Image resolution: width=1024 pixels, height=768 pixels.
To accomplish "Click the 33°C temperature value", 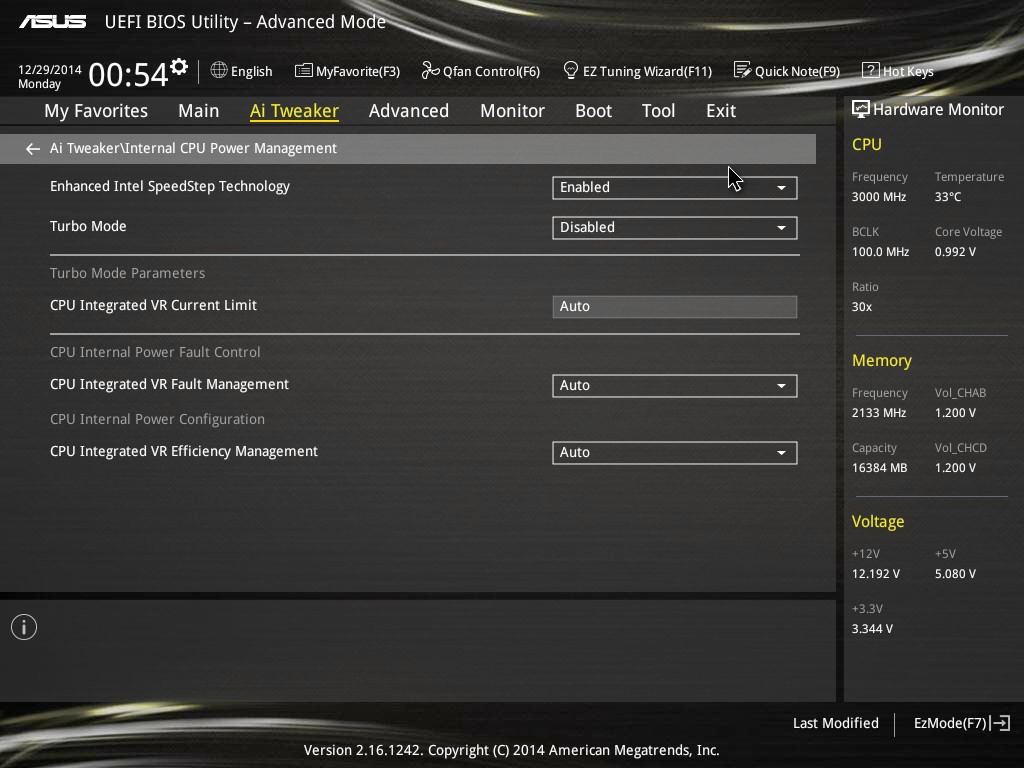I will [x=948, y=197].
